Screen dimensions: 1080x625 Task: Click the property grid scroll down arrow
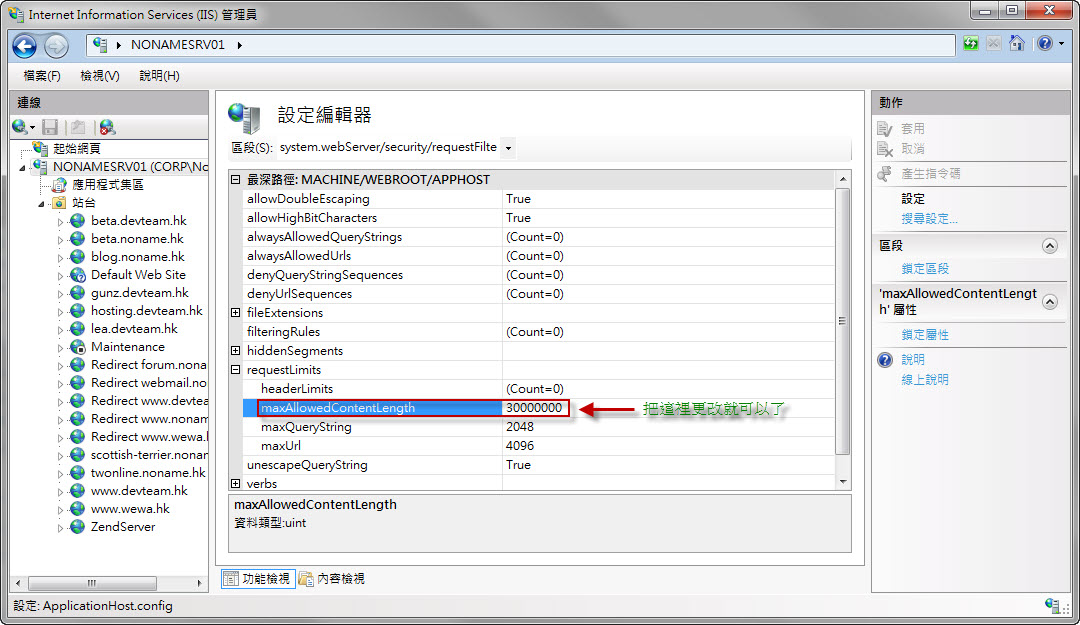click(842, 482)
